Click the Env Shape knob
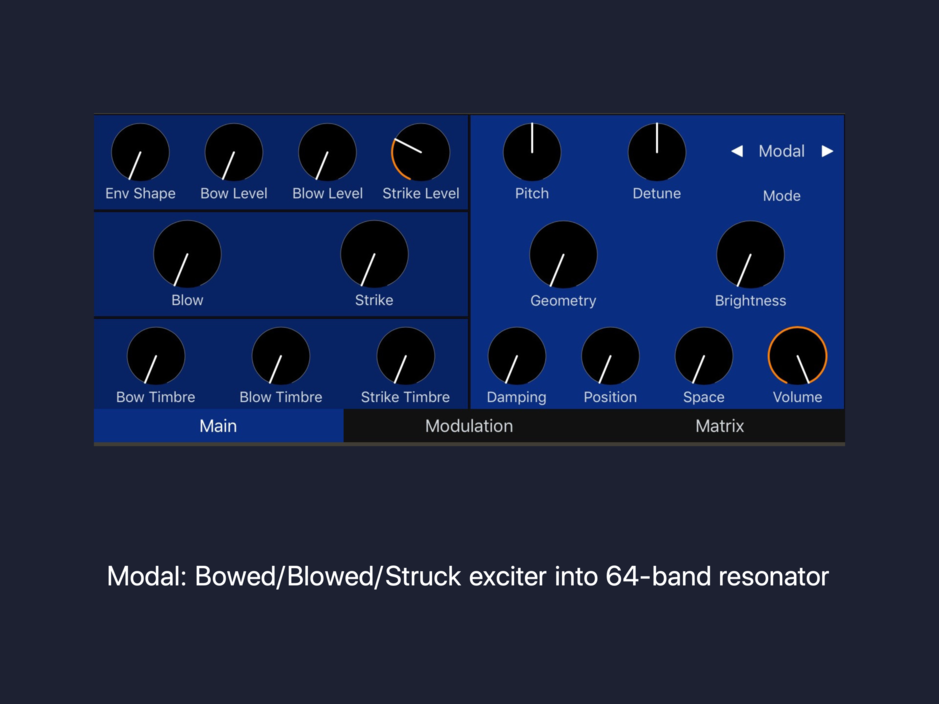939x704 pixels. click(140, 152)
